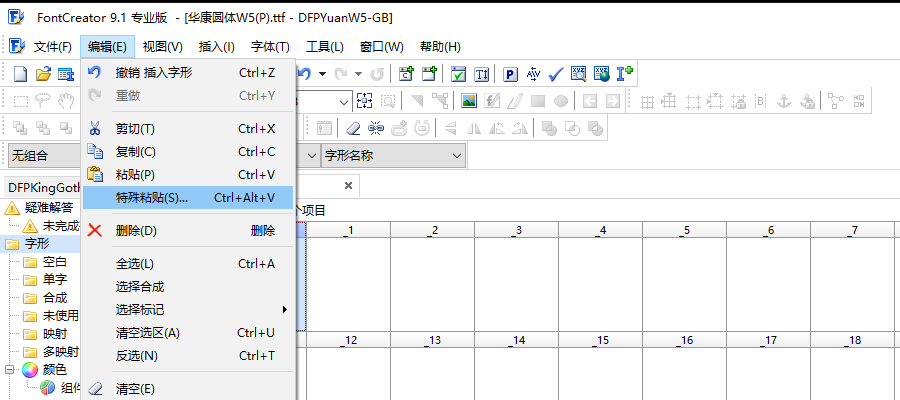Open the 插入(I) menu
This screenshot has height=400, width=900.
[216, 47]
